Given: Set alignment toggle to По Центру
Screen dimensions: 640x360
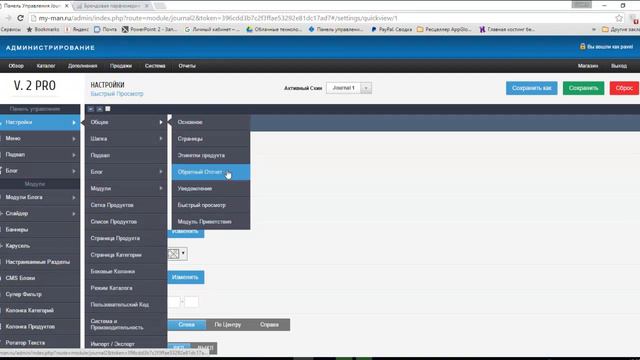Looking at the screenshot, I should [x=228, y=324].
